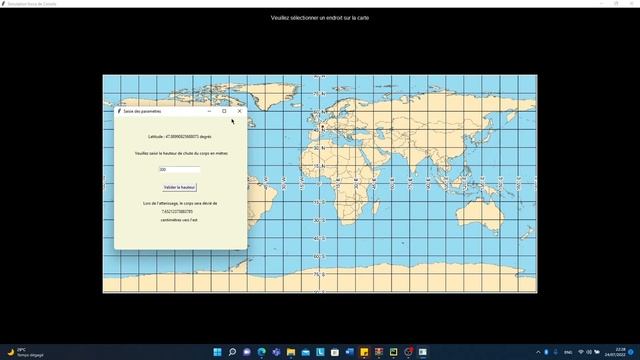Open the Chat app from the taskbar

pos(247,352)
